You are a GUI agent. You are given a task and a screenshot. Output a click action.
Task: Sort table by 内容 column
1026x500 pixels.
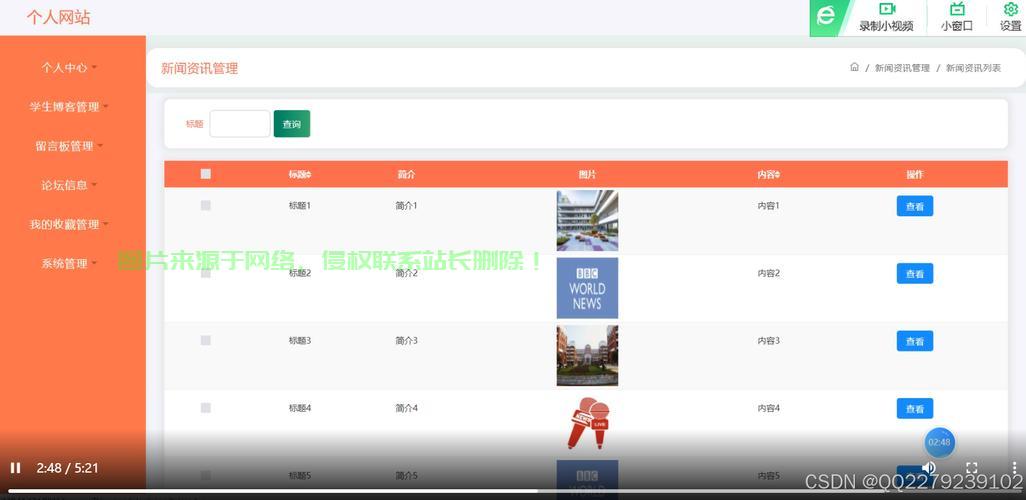click(x=769, y=175)
